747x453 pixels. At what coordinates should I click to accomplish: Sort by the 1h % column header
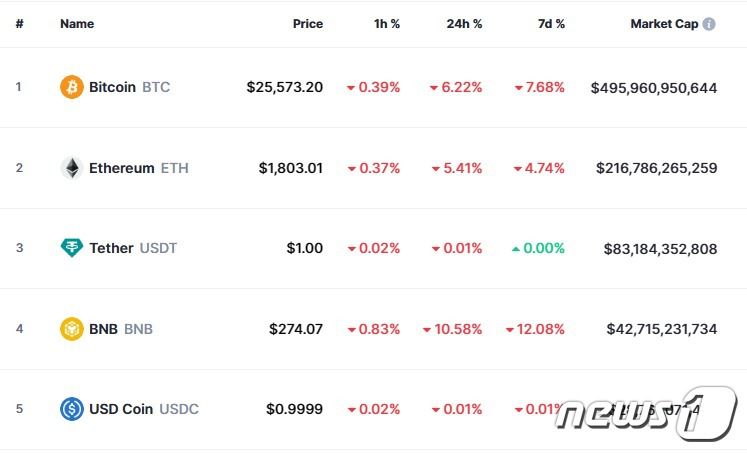click(x=386, y=24)
